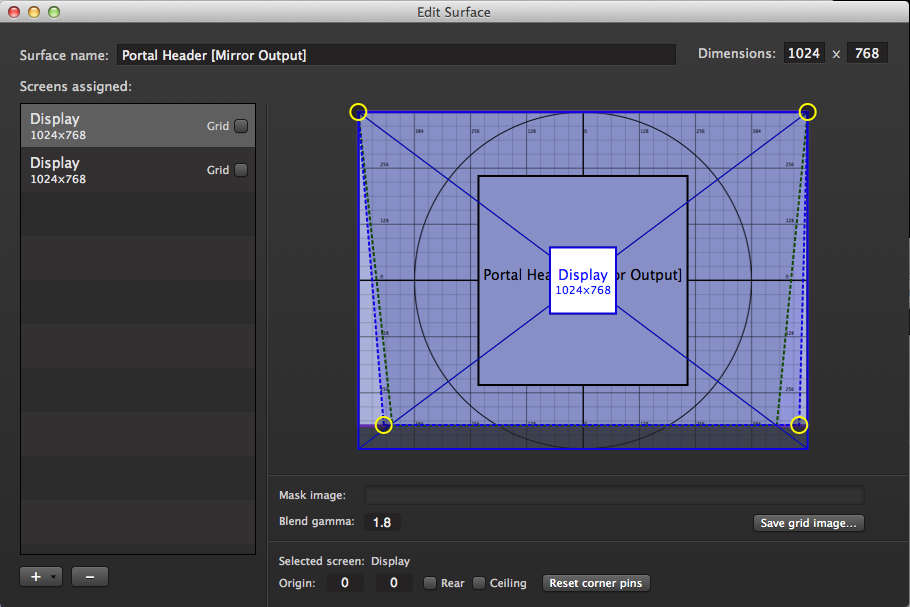
Task: Open the plus add-screen dropdown button
Action: 41,577
